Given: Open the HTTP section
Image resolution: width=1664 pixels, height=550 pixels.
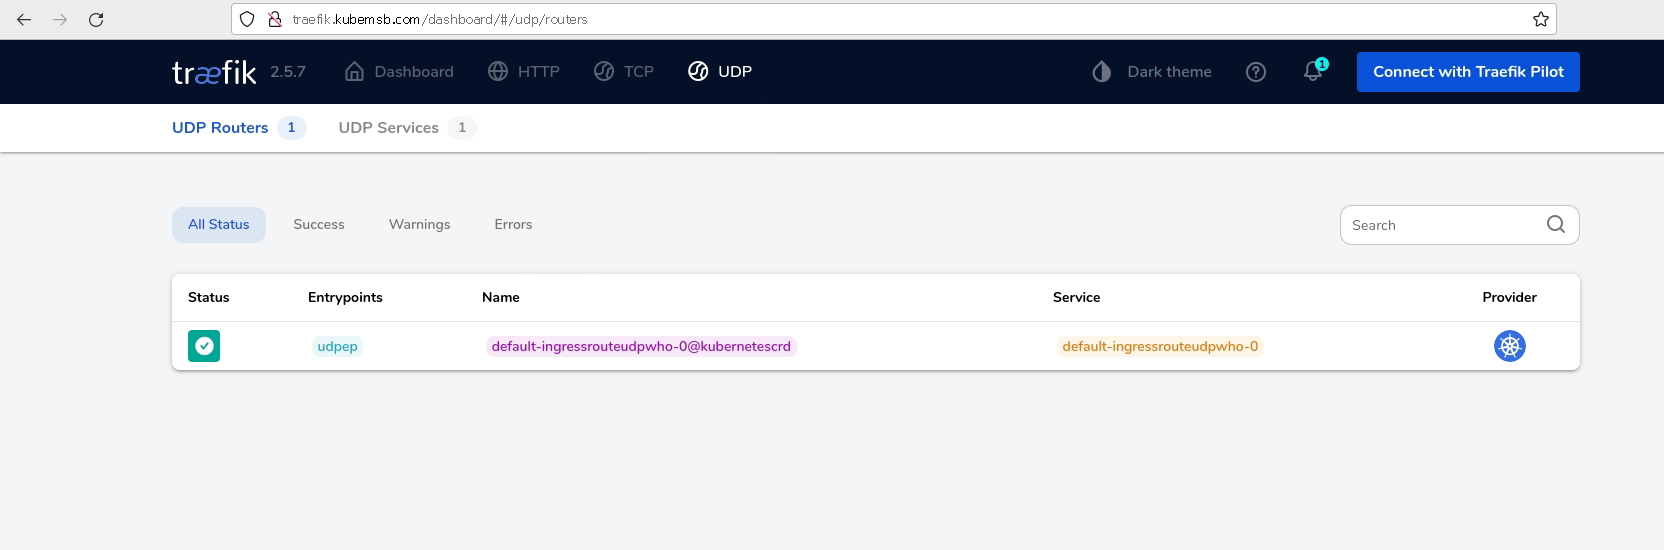Looking at the screenshot, I should pos(524,72).
